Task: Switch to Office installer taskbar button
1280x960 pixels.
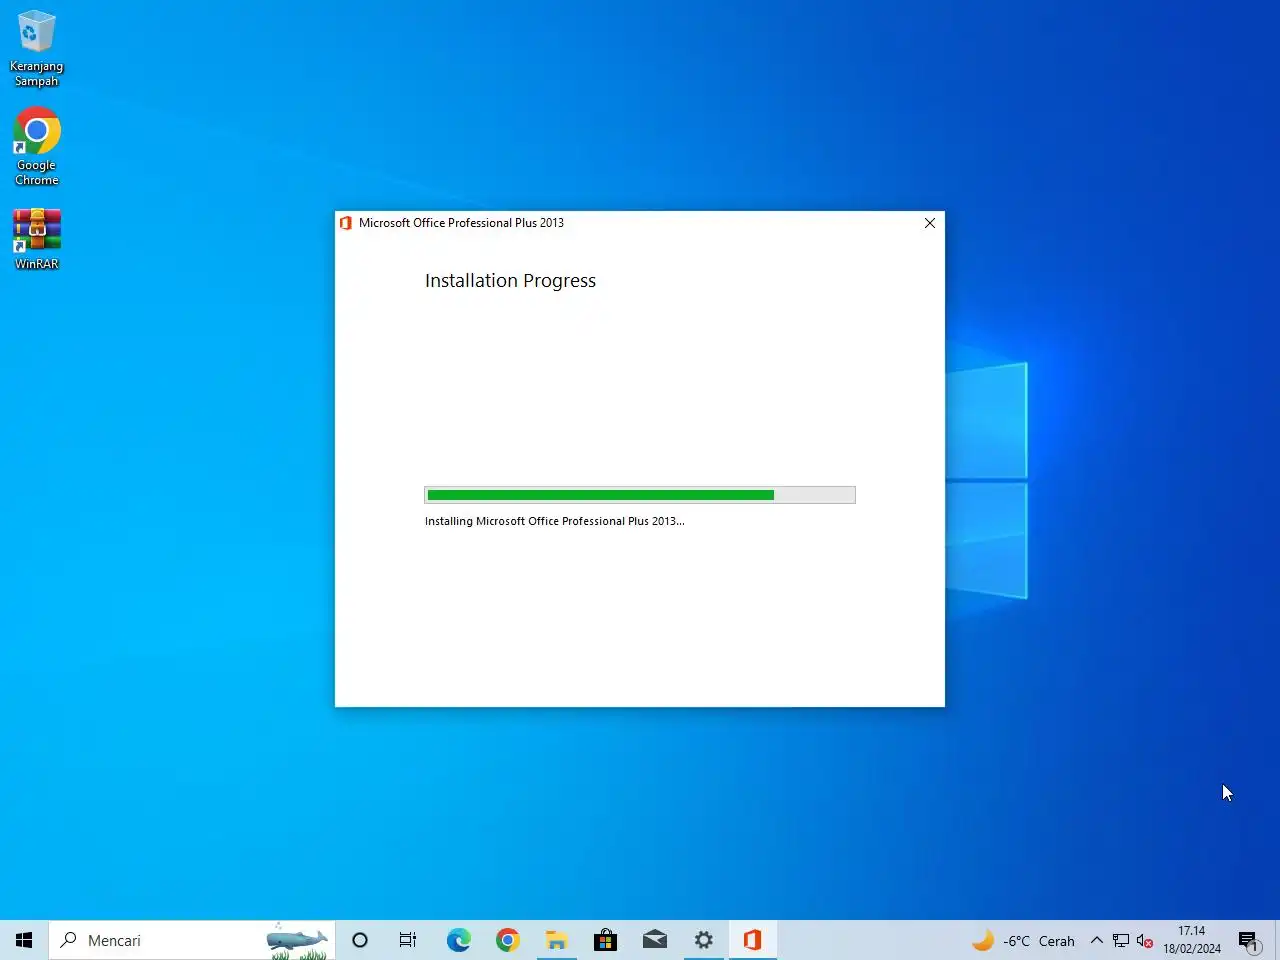Action: tap(753, 940)
